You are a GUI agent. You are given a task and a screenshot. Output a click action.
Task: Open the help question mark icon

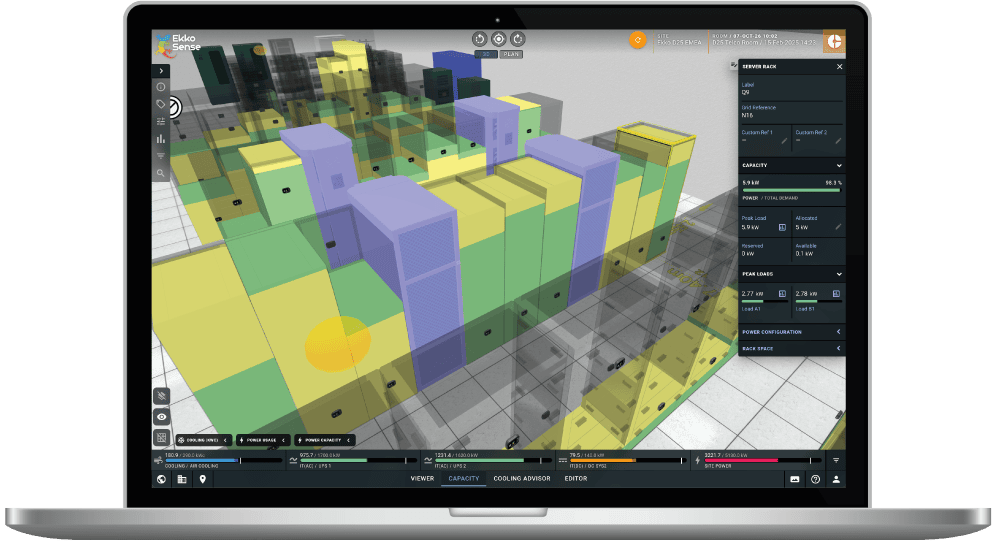click(x=815, y=479)
